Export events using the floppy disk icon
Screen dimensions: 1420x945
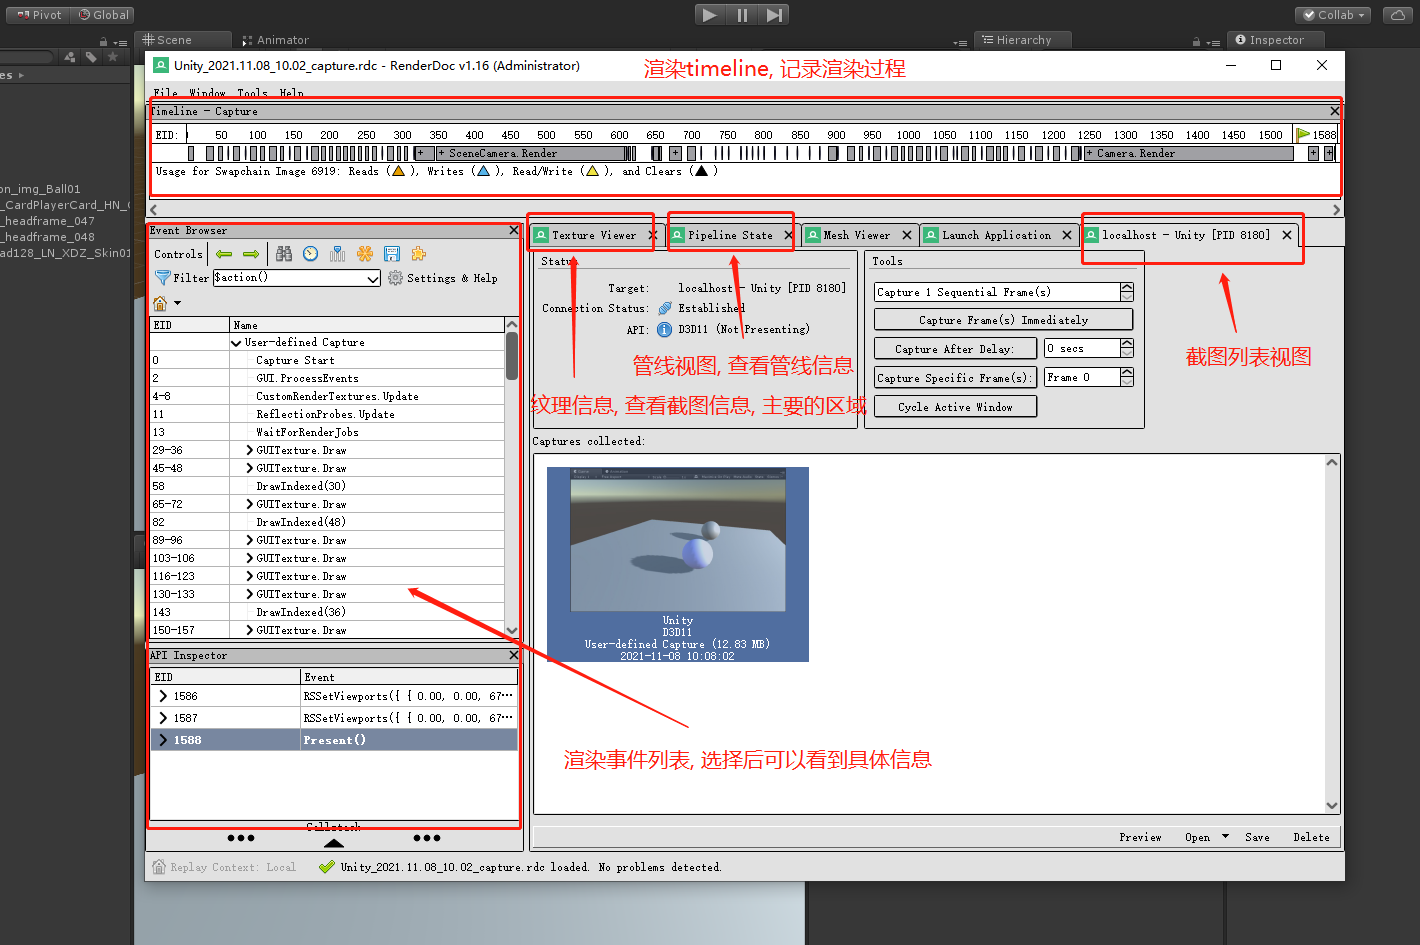[x=392, y=254]
